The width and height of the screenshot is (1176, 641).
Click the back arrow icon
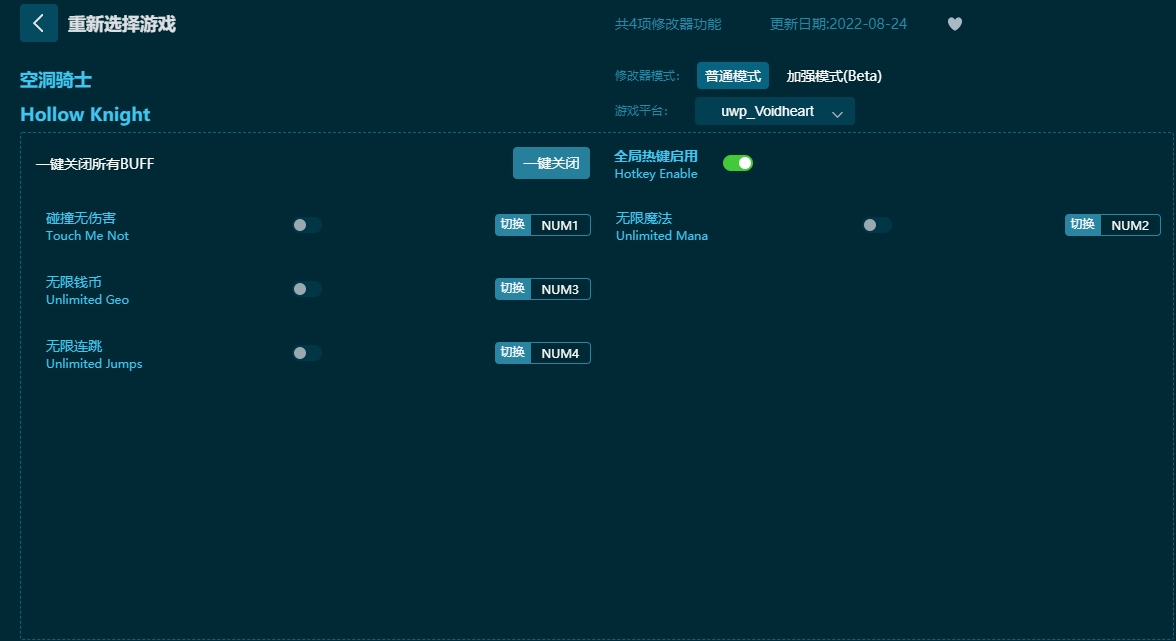click(38, 23)
